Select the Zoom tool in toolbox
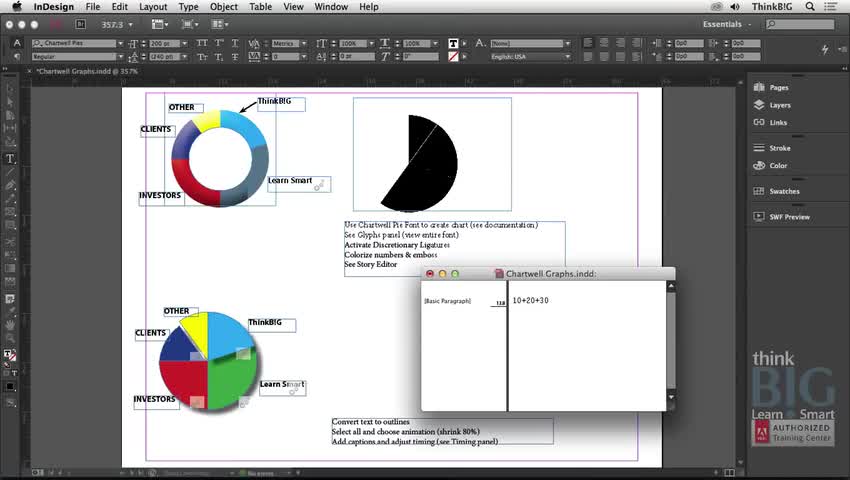Viewport: 850px width, 480px height. 10,338
